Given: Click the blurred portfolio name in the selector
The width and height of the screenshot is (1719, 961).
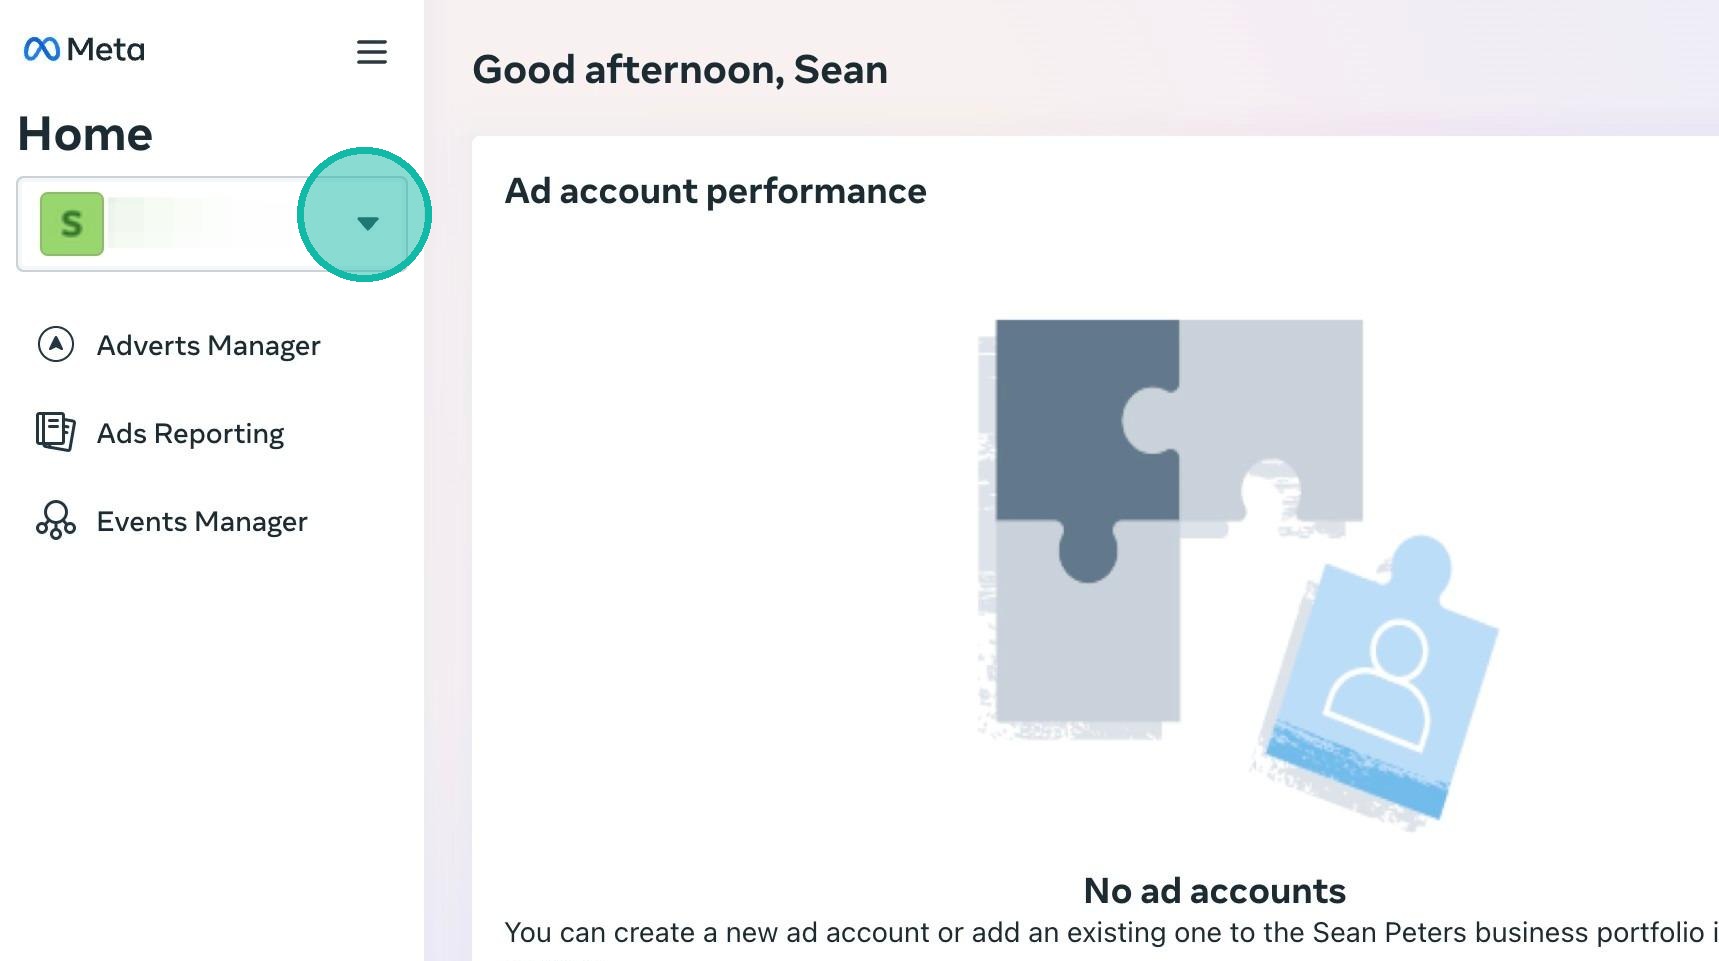Looking at the screenshot, I should coord(170,223).
